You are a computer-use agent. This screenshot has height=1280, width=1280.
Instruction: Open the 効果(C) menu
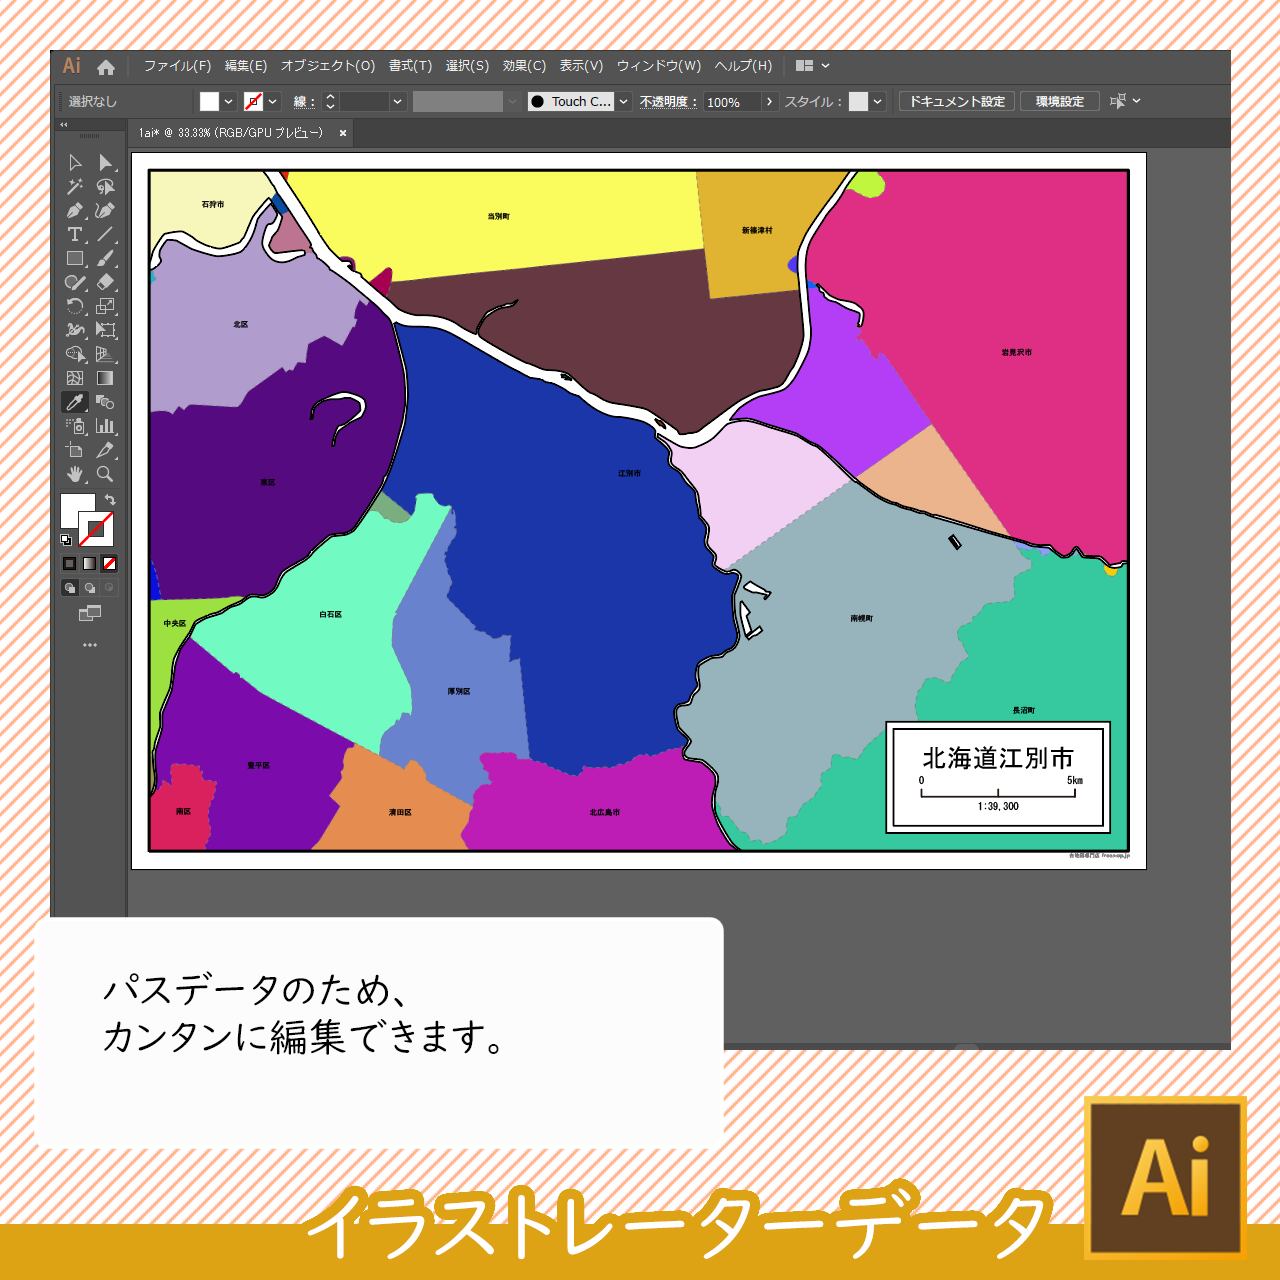pos(524,66)
